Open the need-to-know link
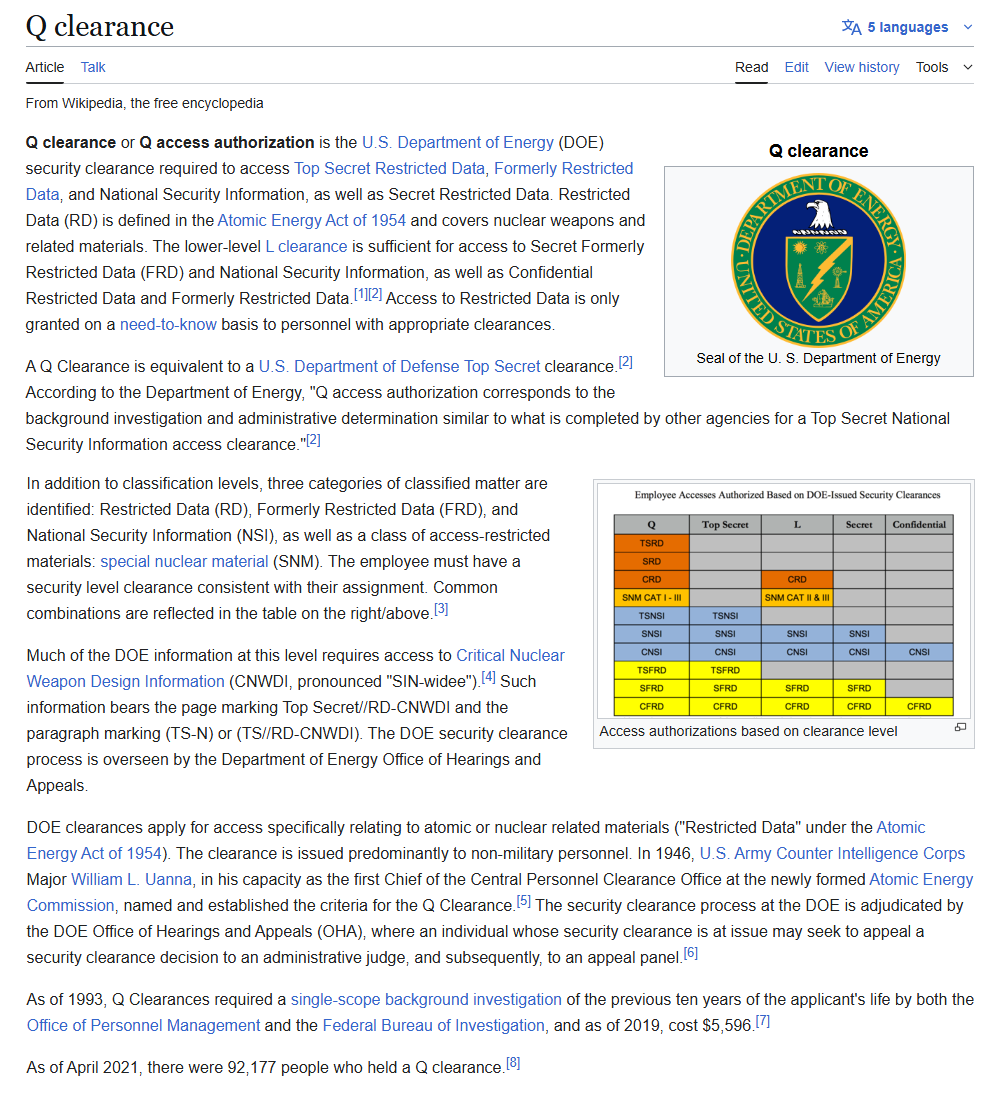The image size is (997, 1098). pyautogui.click(x=168, y=325)
